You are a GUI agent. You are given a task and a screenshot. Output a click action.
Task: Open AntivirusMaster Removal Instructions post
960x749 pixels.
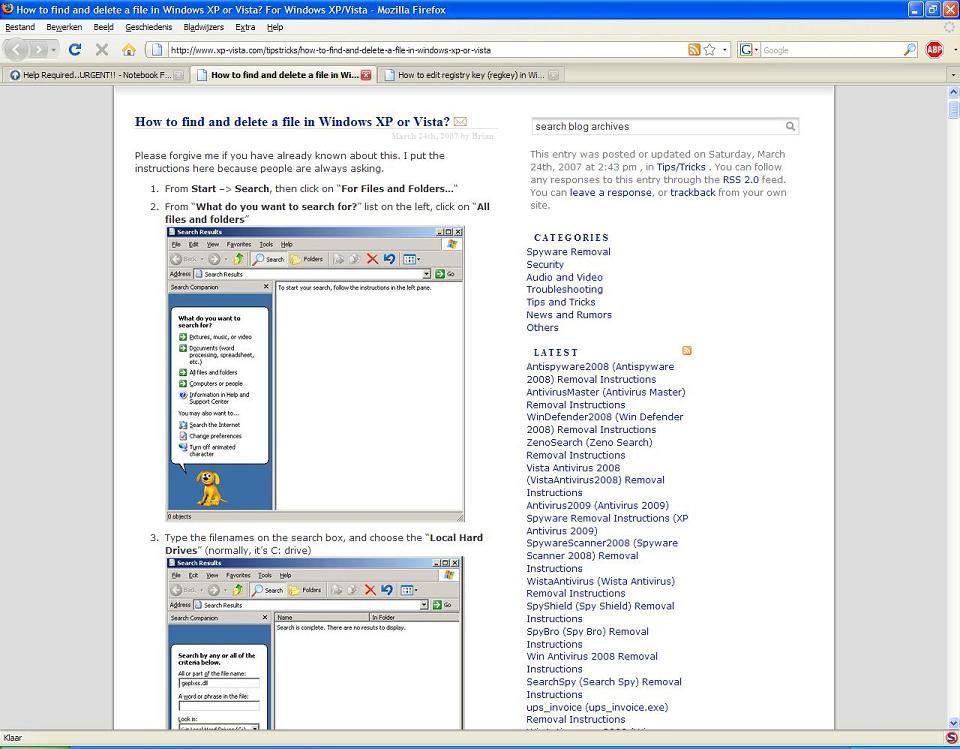[606, 398]
